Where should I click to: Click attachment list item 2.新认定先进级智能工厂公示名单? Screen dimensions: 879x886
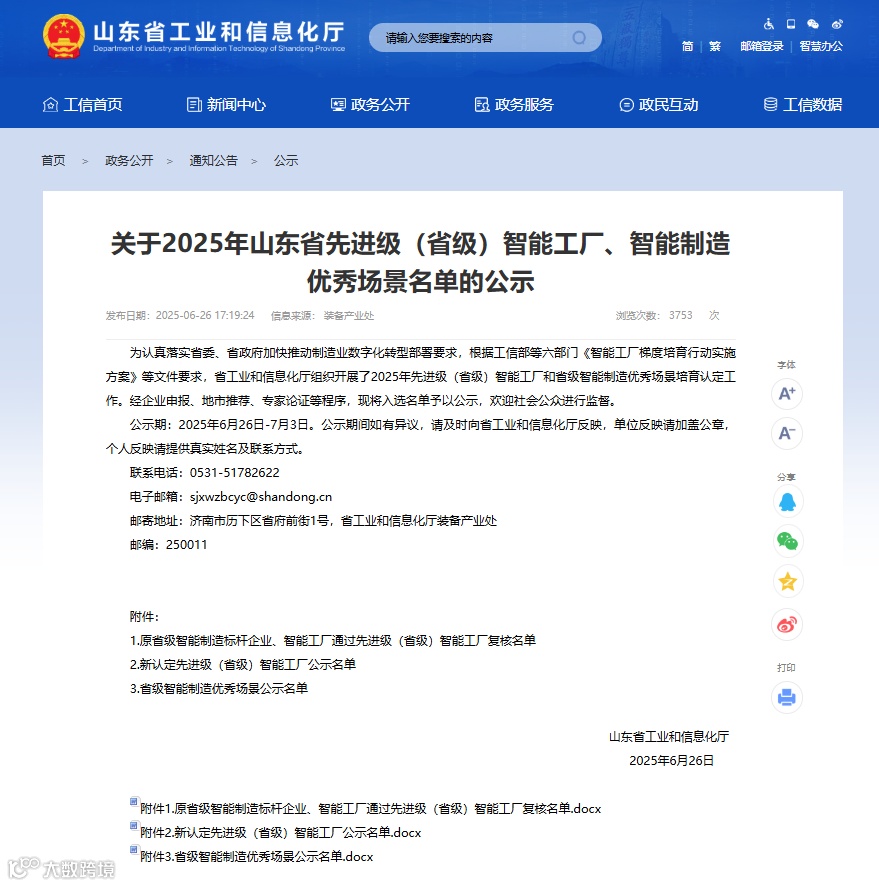tap(243, 664)
